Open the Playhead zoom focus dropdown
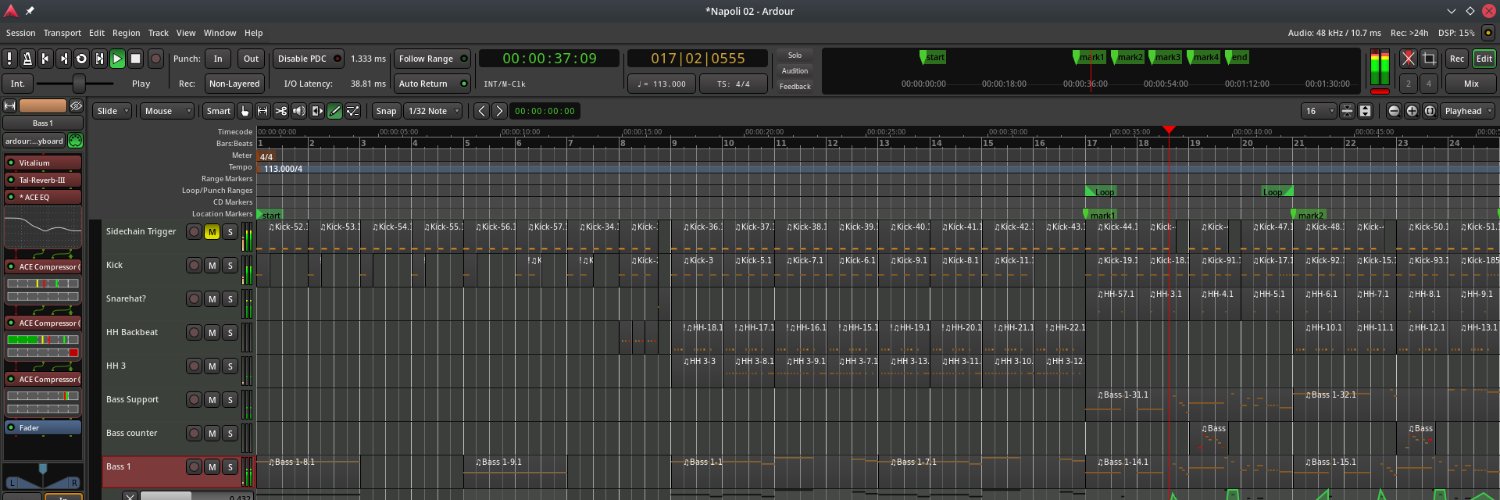The width and height of the screenshot is (1500, 500). point(1468,111)
